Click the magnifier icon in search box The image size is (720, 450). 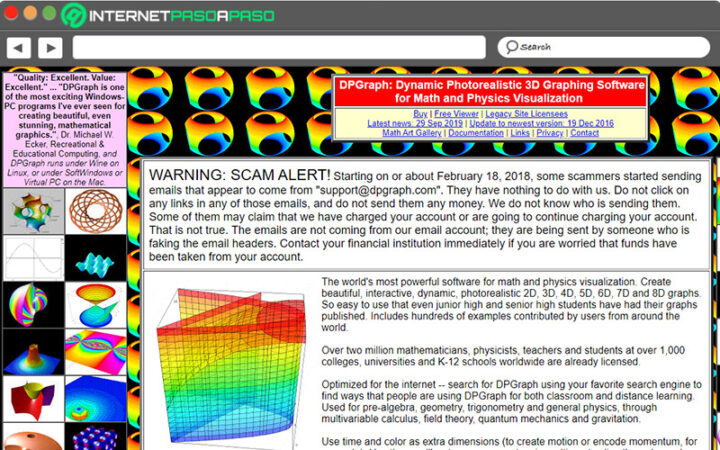(511, 47)
